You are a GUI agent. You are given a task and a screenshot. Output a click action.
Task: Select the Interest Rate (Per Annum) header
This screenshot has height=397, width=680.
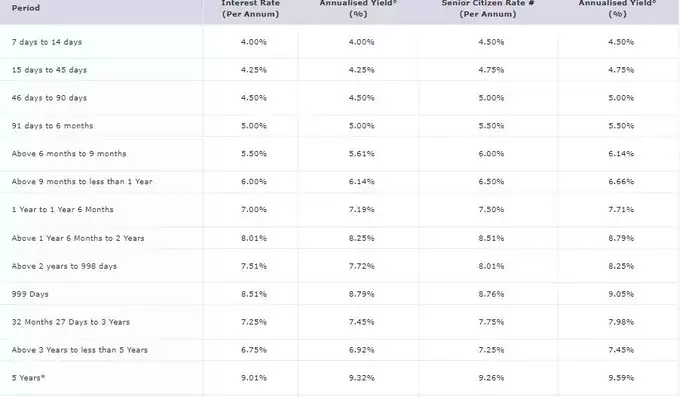(x=250, y=9)
